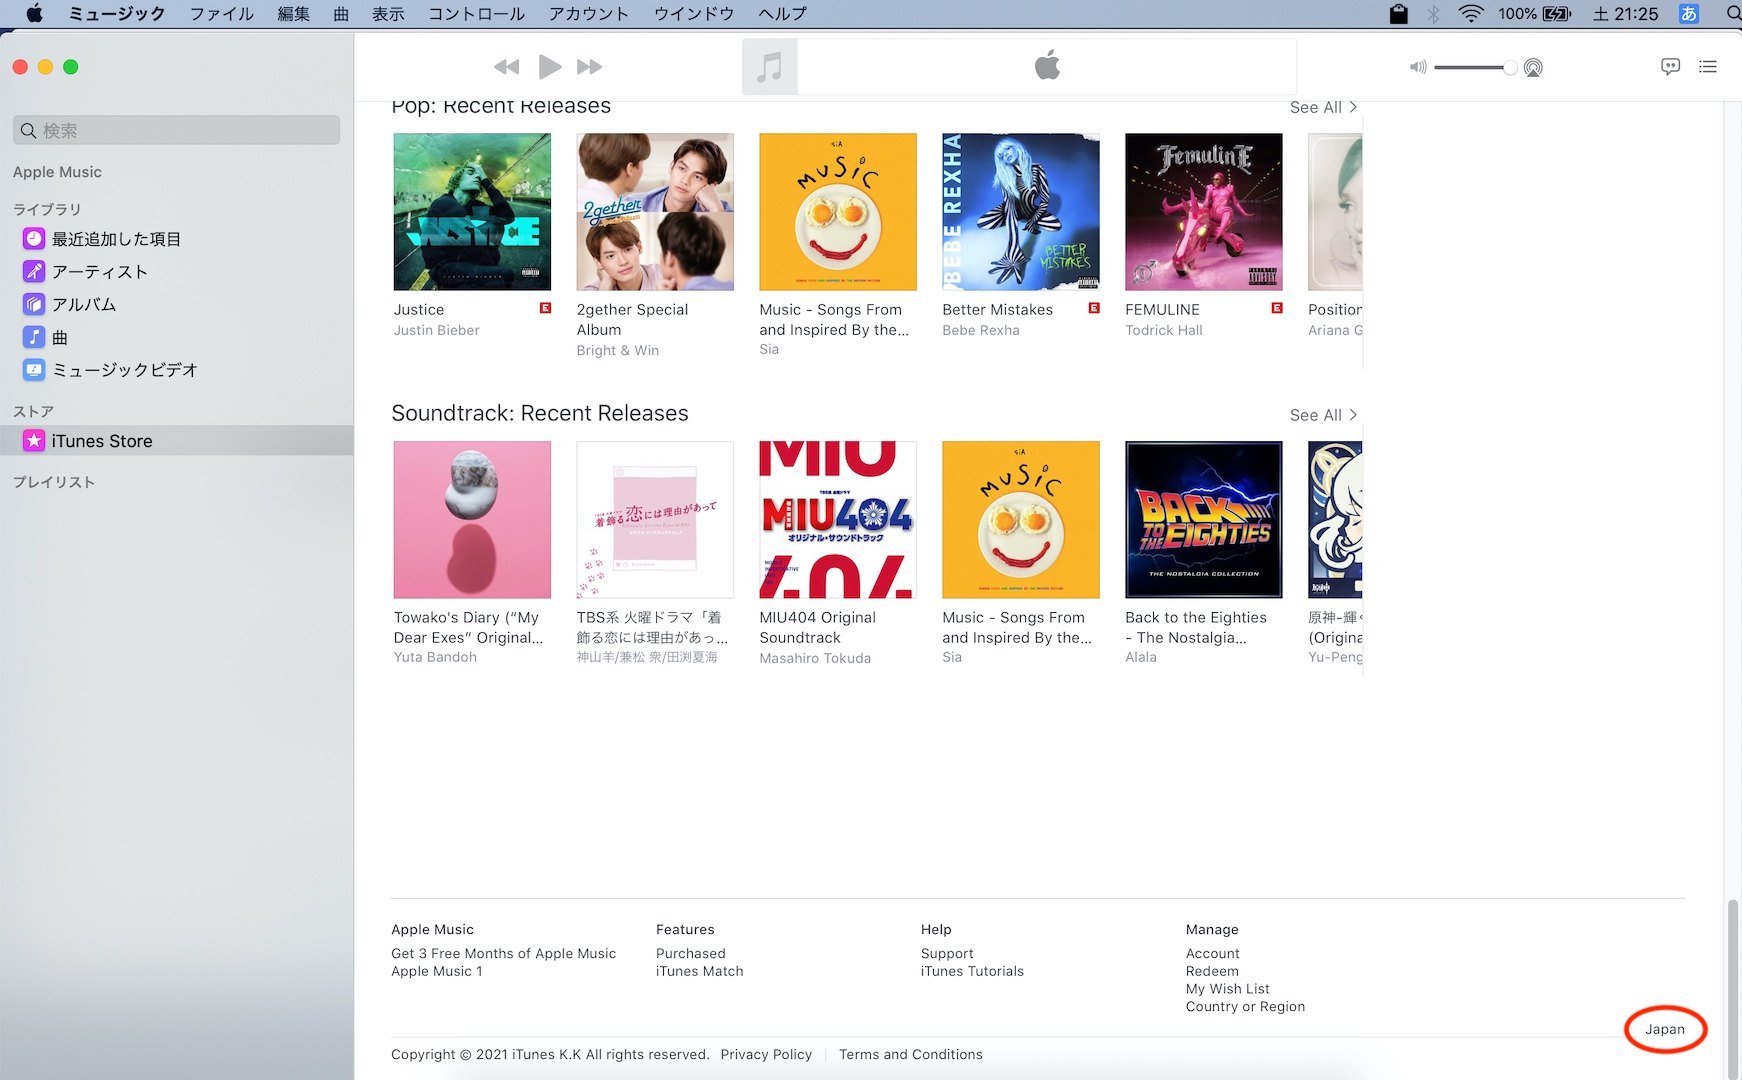This screenshot has width=1742, height=1080.
Task: Select Apple Music in the sidebar
Action: pos(57,172)
